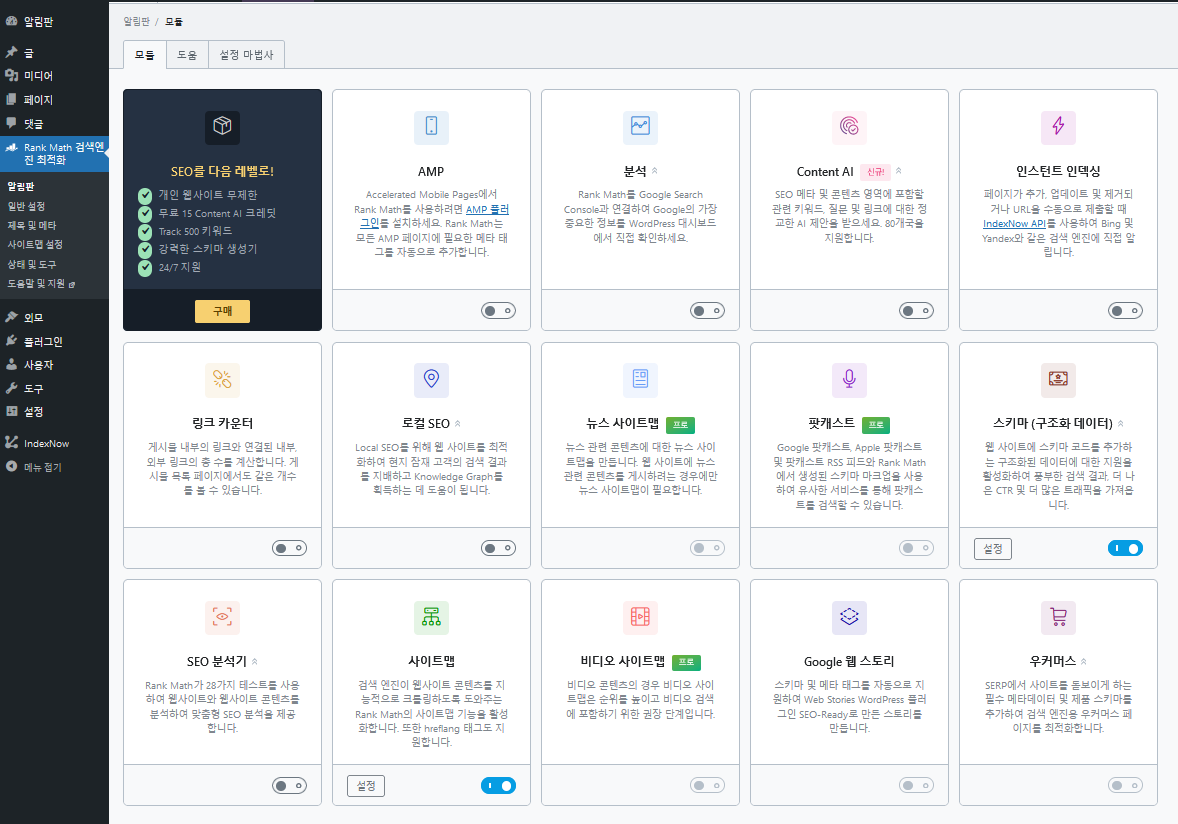1178x824 pixels.
Task: Click the 인스턴트 인덱싱 lightning icon
Action: click(1058, 128)
